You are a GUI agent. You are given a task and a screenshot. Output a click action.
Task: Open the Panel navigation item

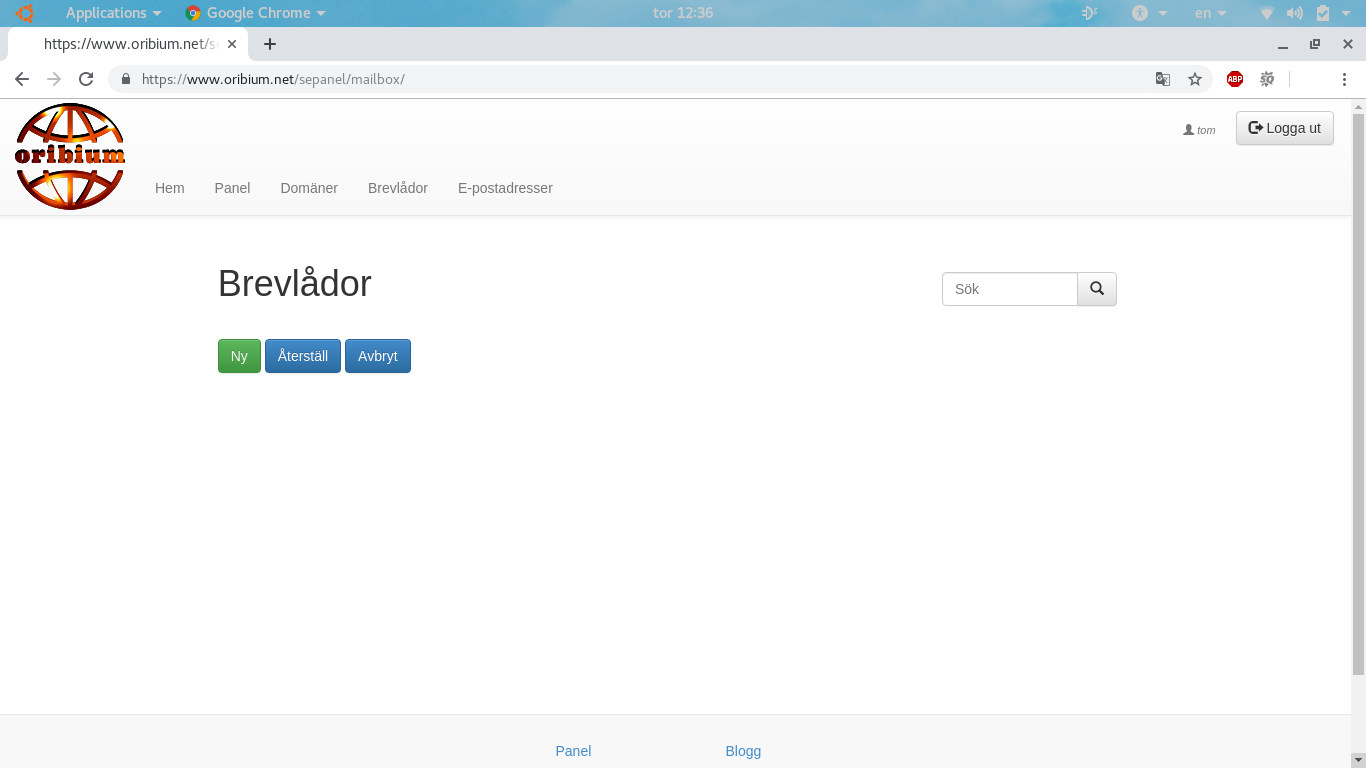pos(232,188)
